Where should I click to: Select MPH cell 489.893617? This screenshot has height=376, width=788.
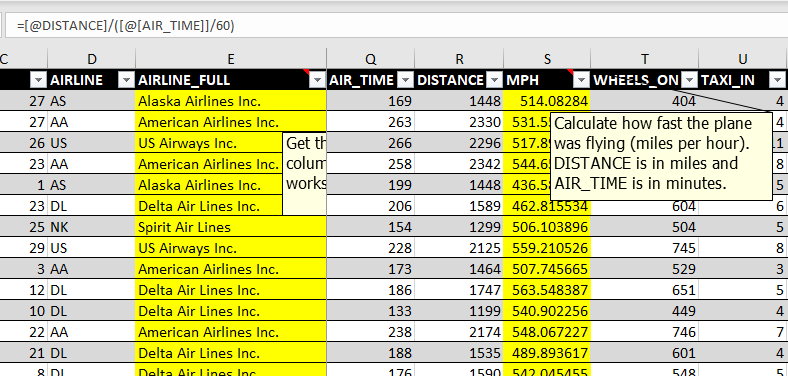[x=547, y=353]
